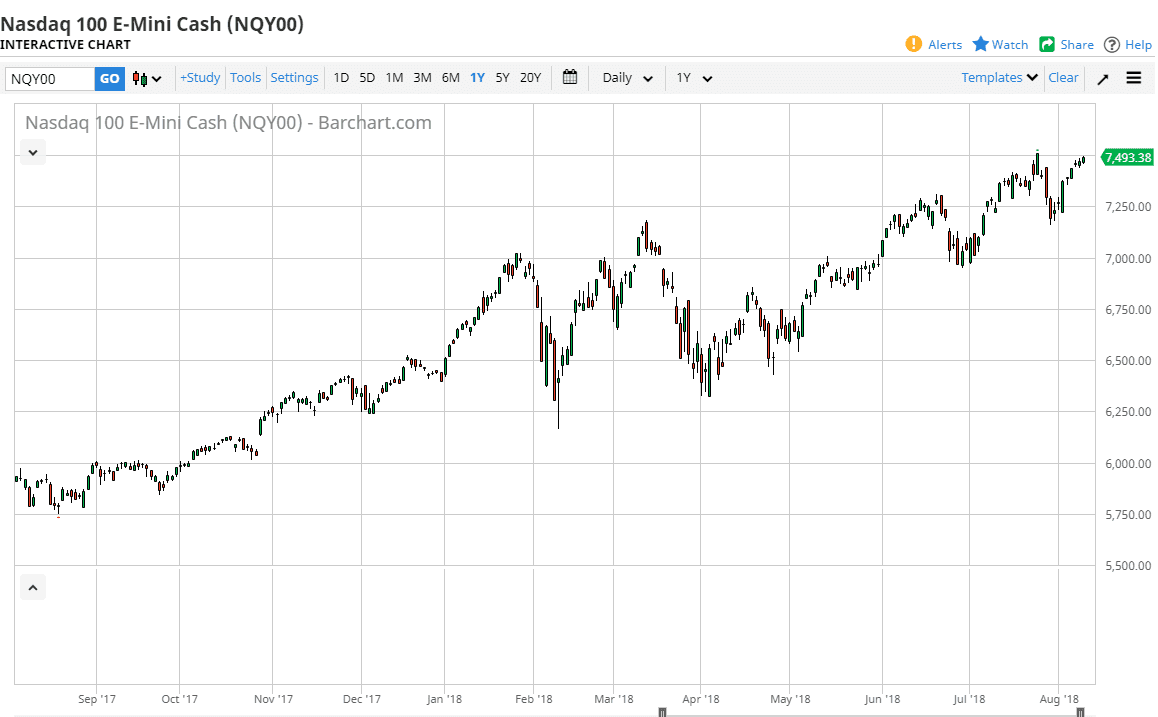
Task: Open the Tools menu
Action: click(x=245, y=78)
